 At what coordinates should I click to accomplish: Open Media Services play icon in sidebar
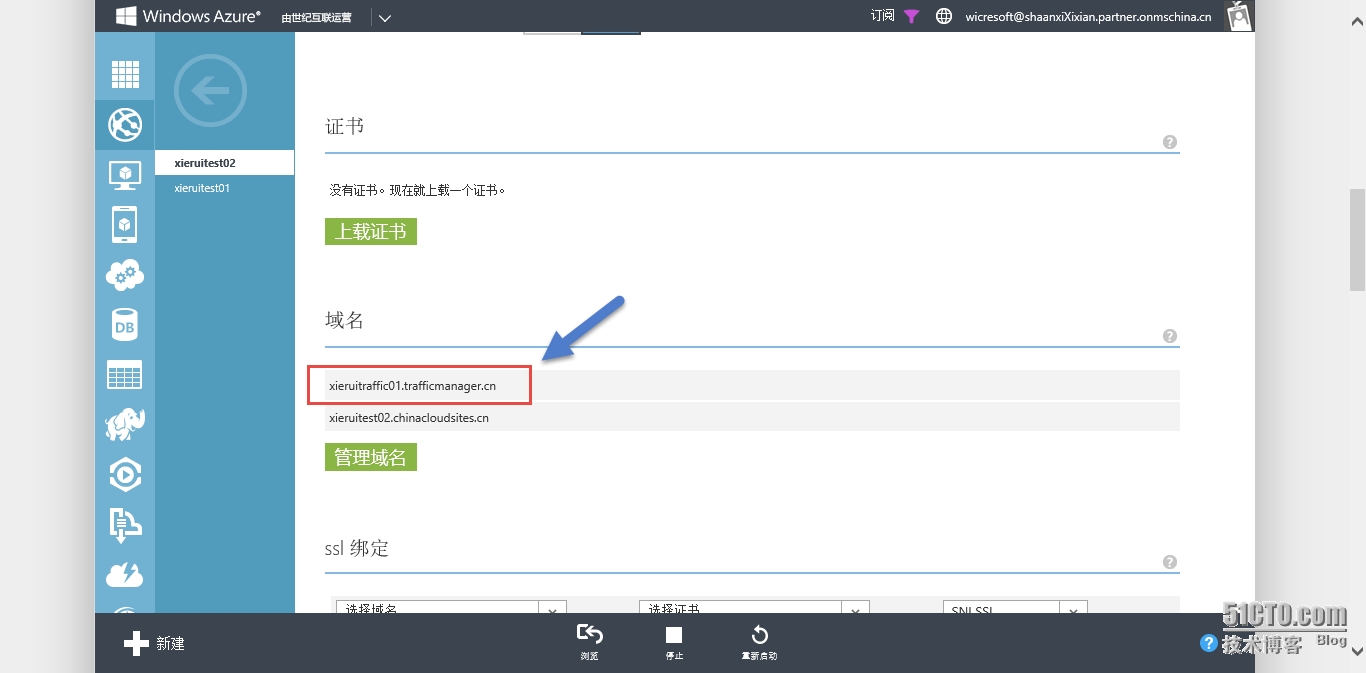click(x=125, y=474)
